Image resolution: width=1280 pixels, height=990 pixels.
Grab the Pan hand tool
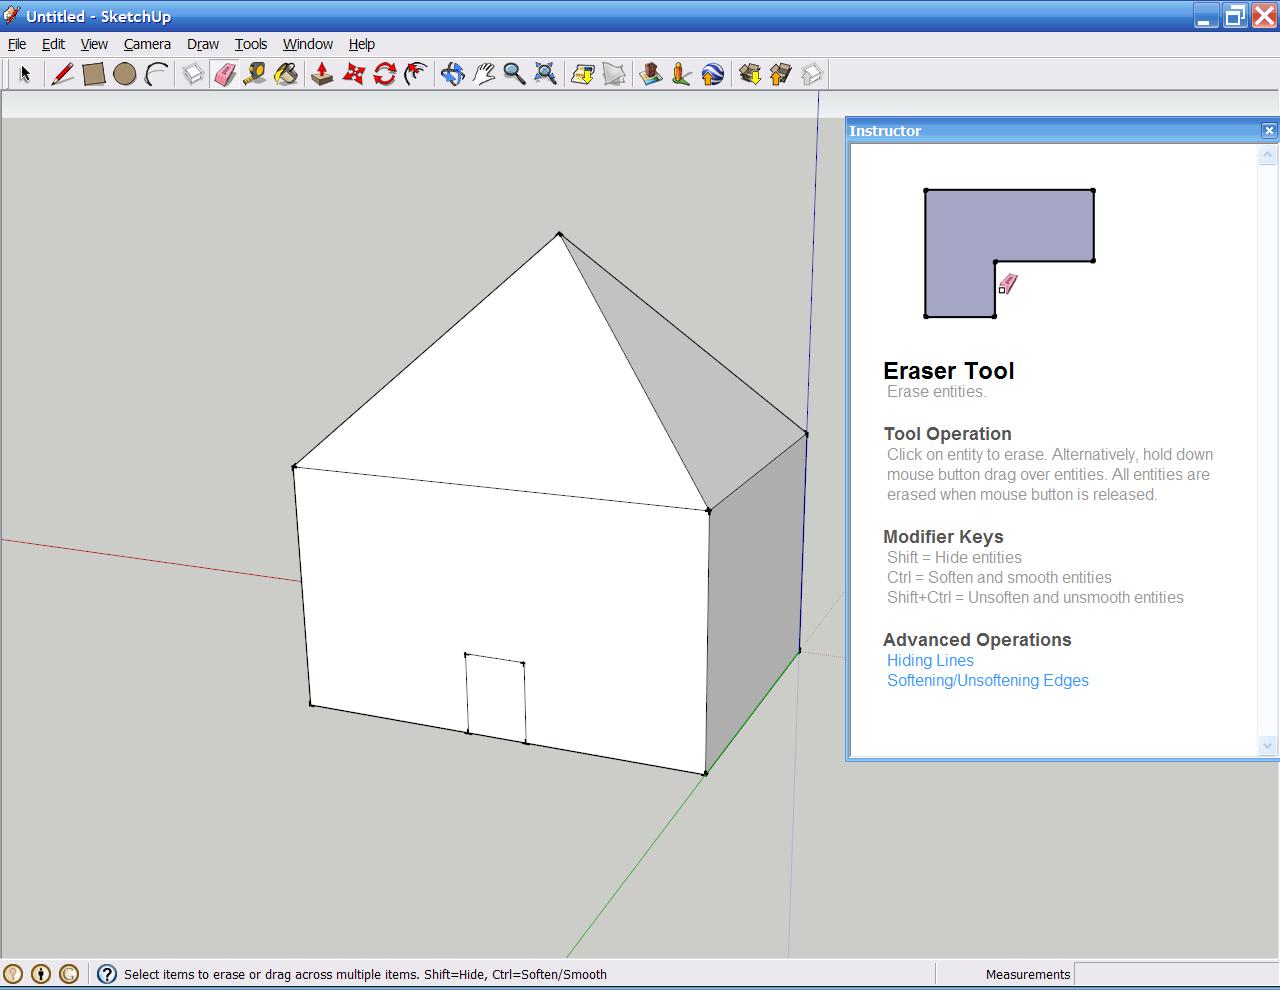[x=485, y=73]
